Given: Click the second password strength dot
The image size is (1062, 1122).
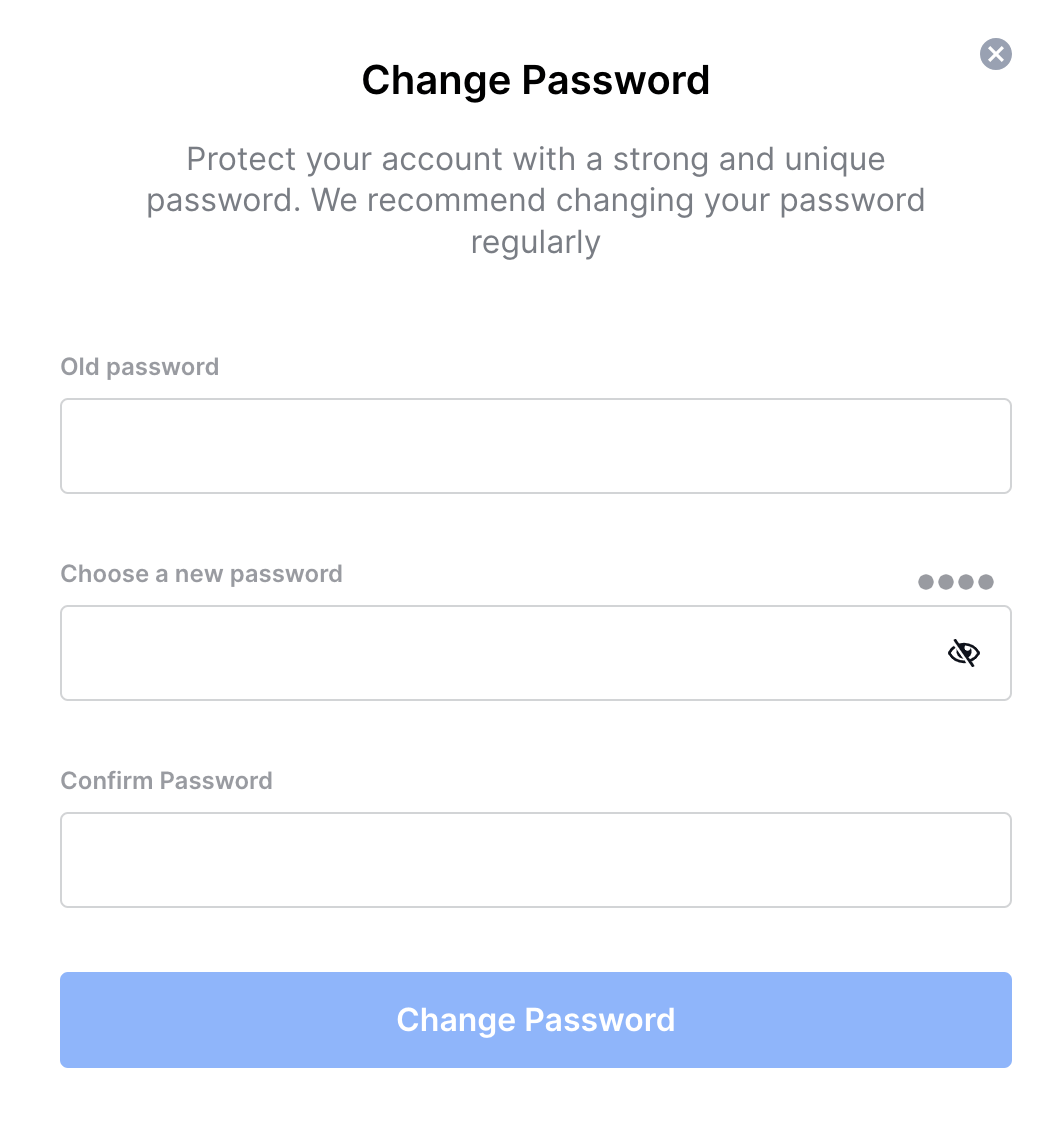Looking at the screenshot, I should pos(944,581).
